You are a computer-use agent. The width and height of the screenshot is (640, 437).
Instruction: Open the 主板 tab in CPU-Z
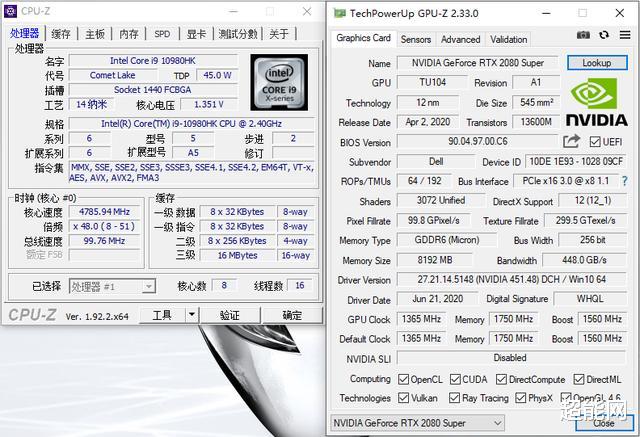95,34
